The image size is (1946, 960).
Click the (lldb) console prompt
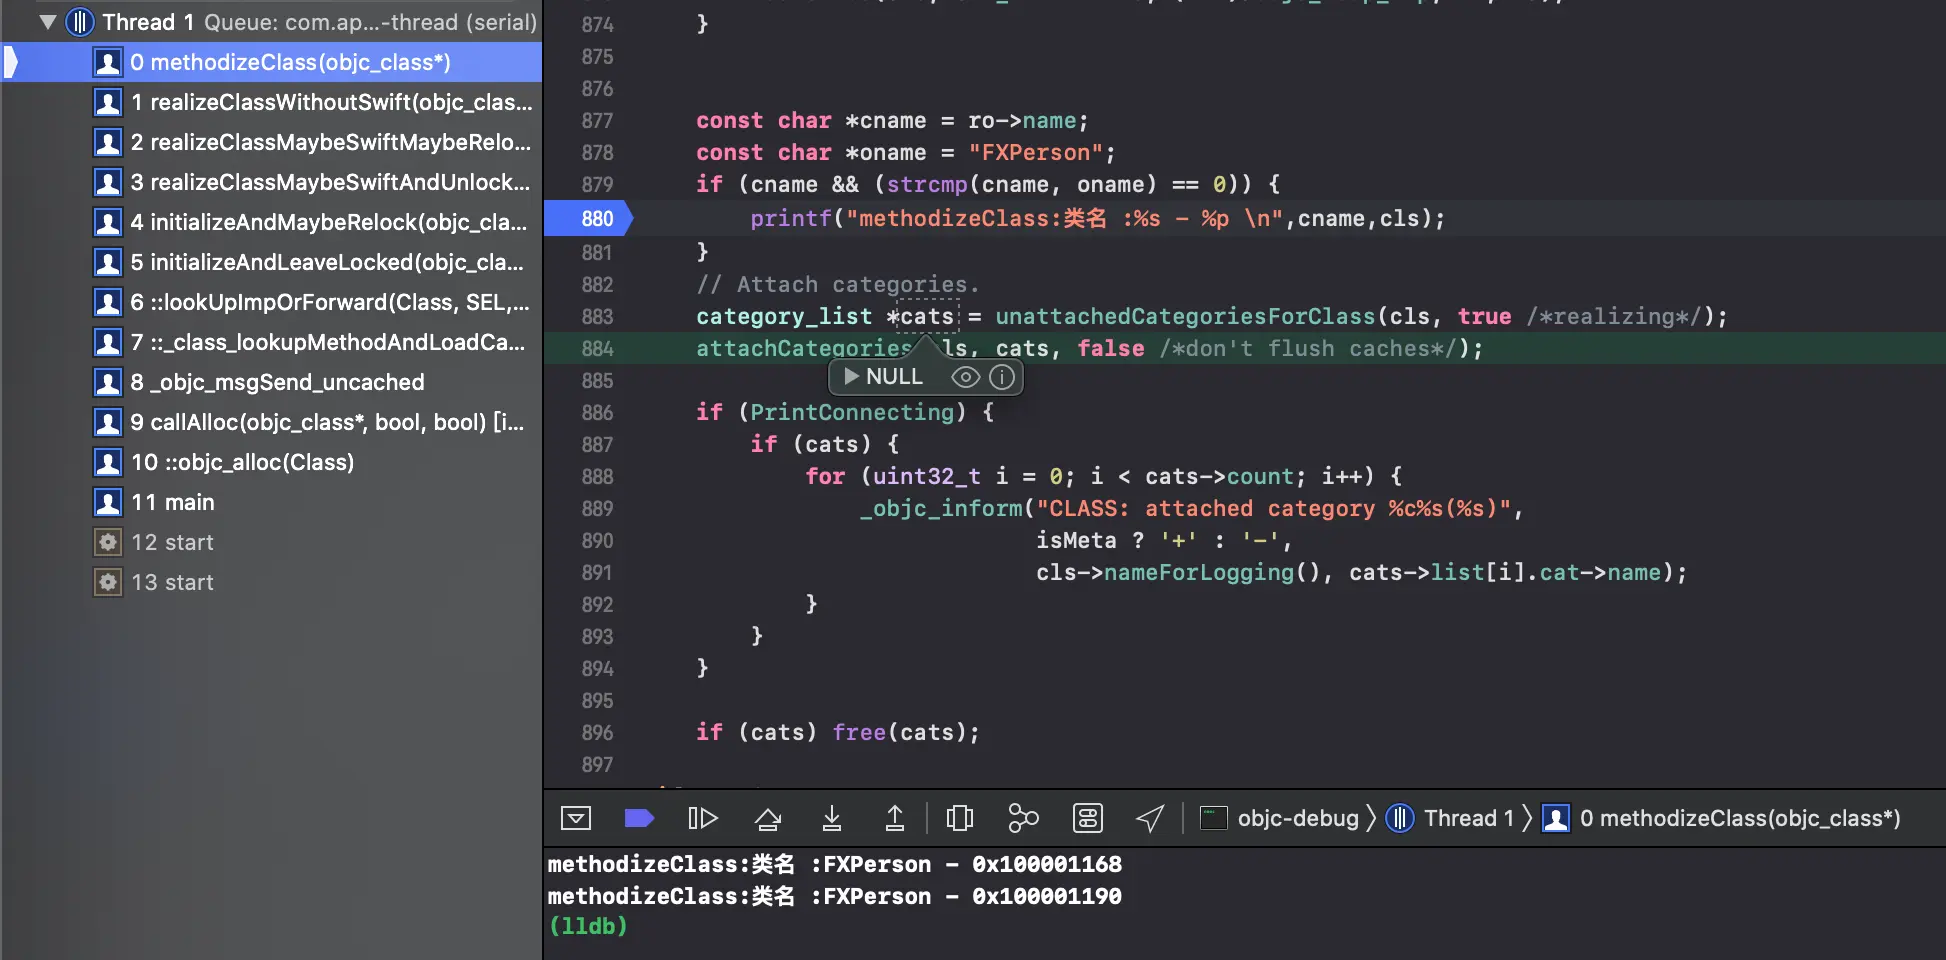click(x=588, y=926)
